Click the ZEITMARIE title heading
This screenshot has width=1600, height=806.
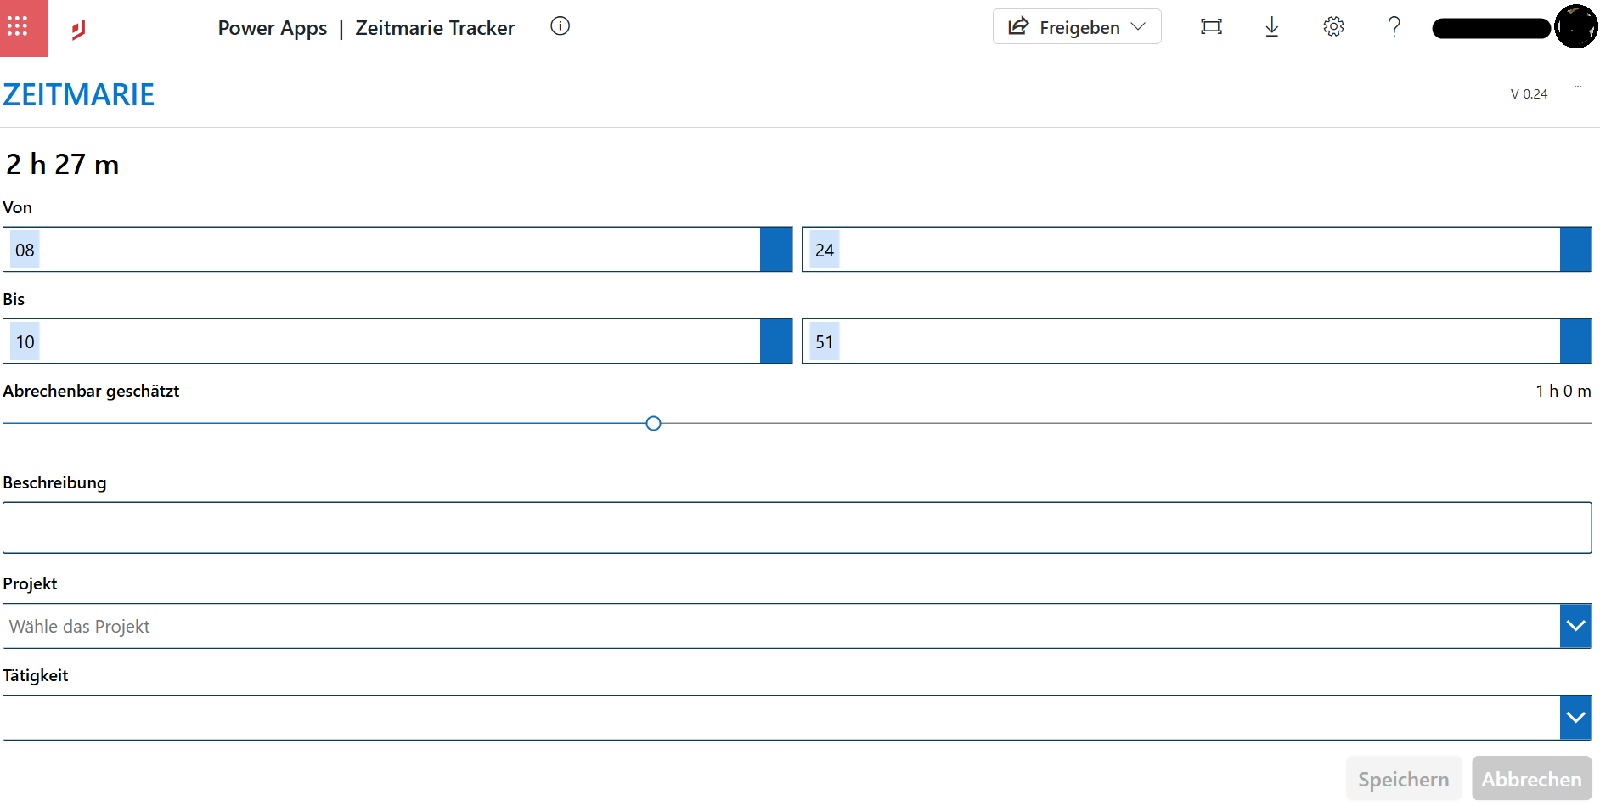[79, 95]
